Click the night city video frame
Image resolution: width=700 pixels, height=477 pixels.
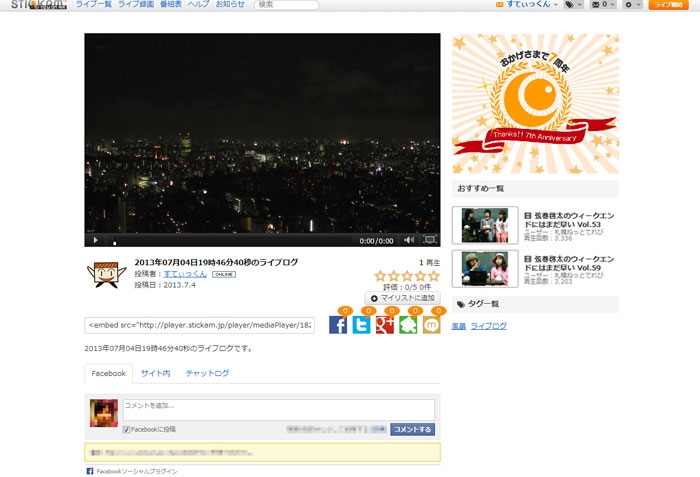click(262, 133)
